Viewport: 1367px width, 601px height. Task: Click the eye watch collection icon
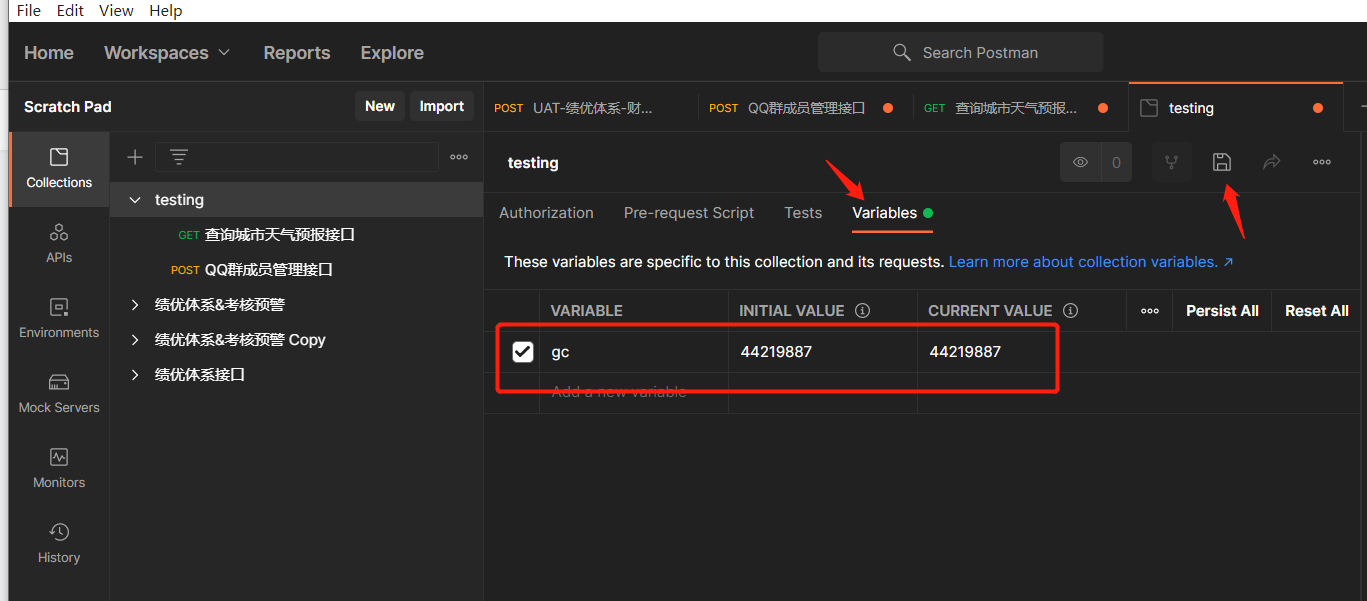pos(1080,162)
